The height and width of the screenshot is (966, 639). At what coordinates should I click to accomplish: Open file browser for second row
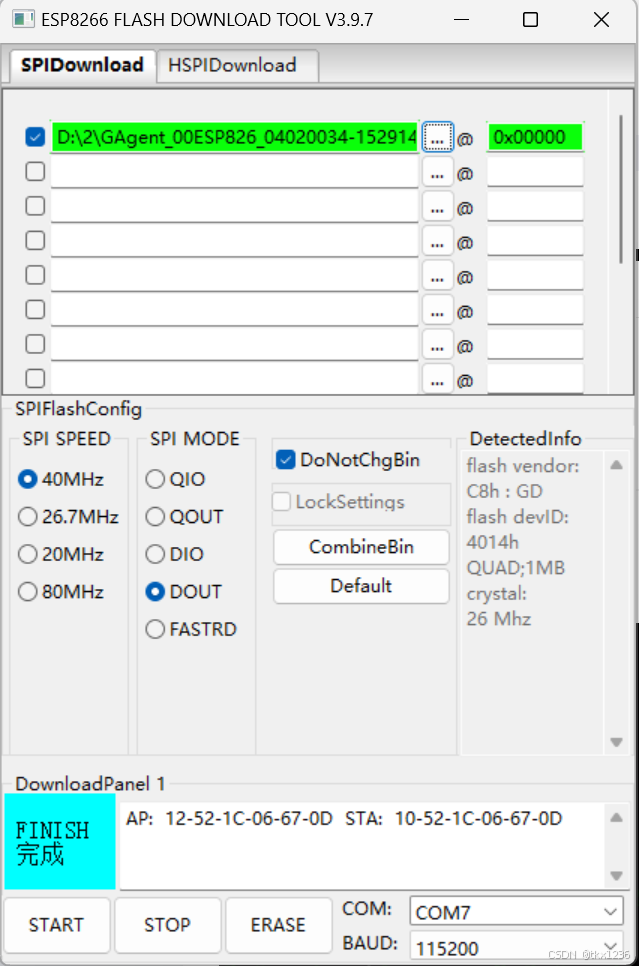coord(438,172)
